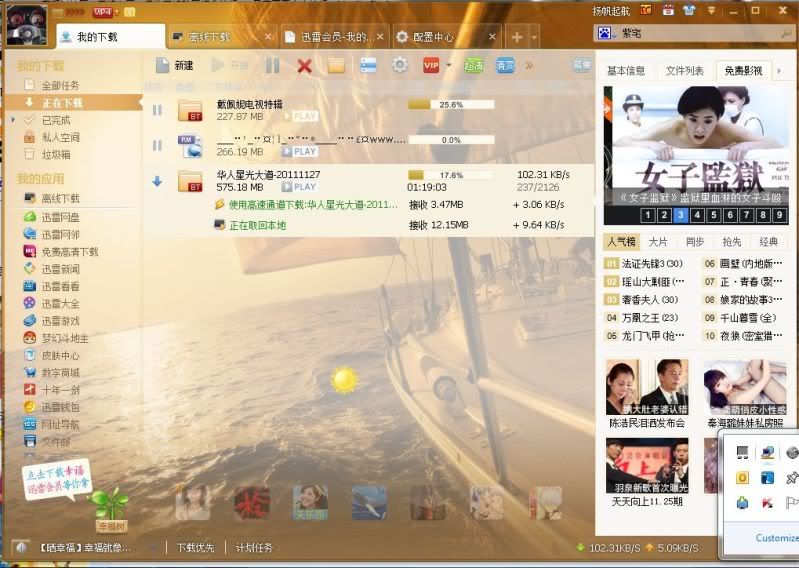Click PLAY for 华人星光大道 task
Image resolution: width=799 pixels, height=568 pixels.
point(299,187)
